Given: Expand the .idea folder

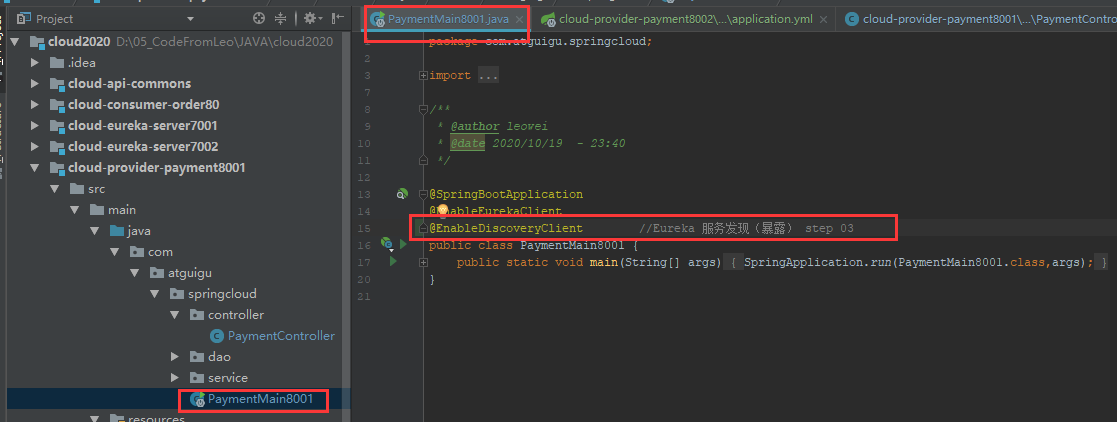Looking at the screenshot, I should click(x=35, y=63).
